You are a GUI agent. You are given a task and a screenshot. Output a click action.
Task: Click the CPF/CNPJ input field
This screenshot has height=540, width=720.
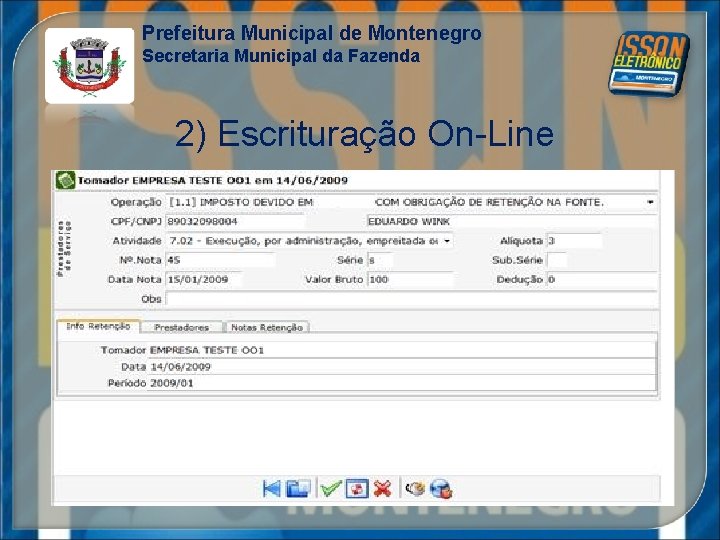234,222
